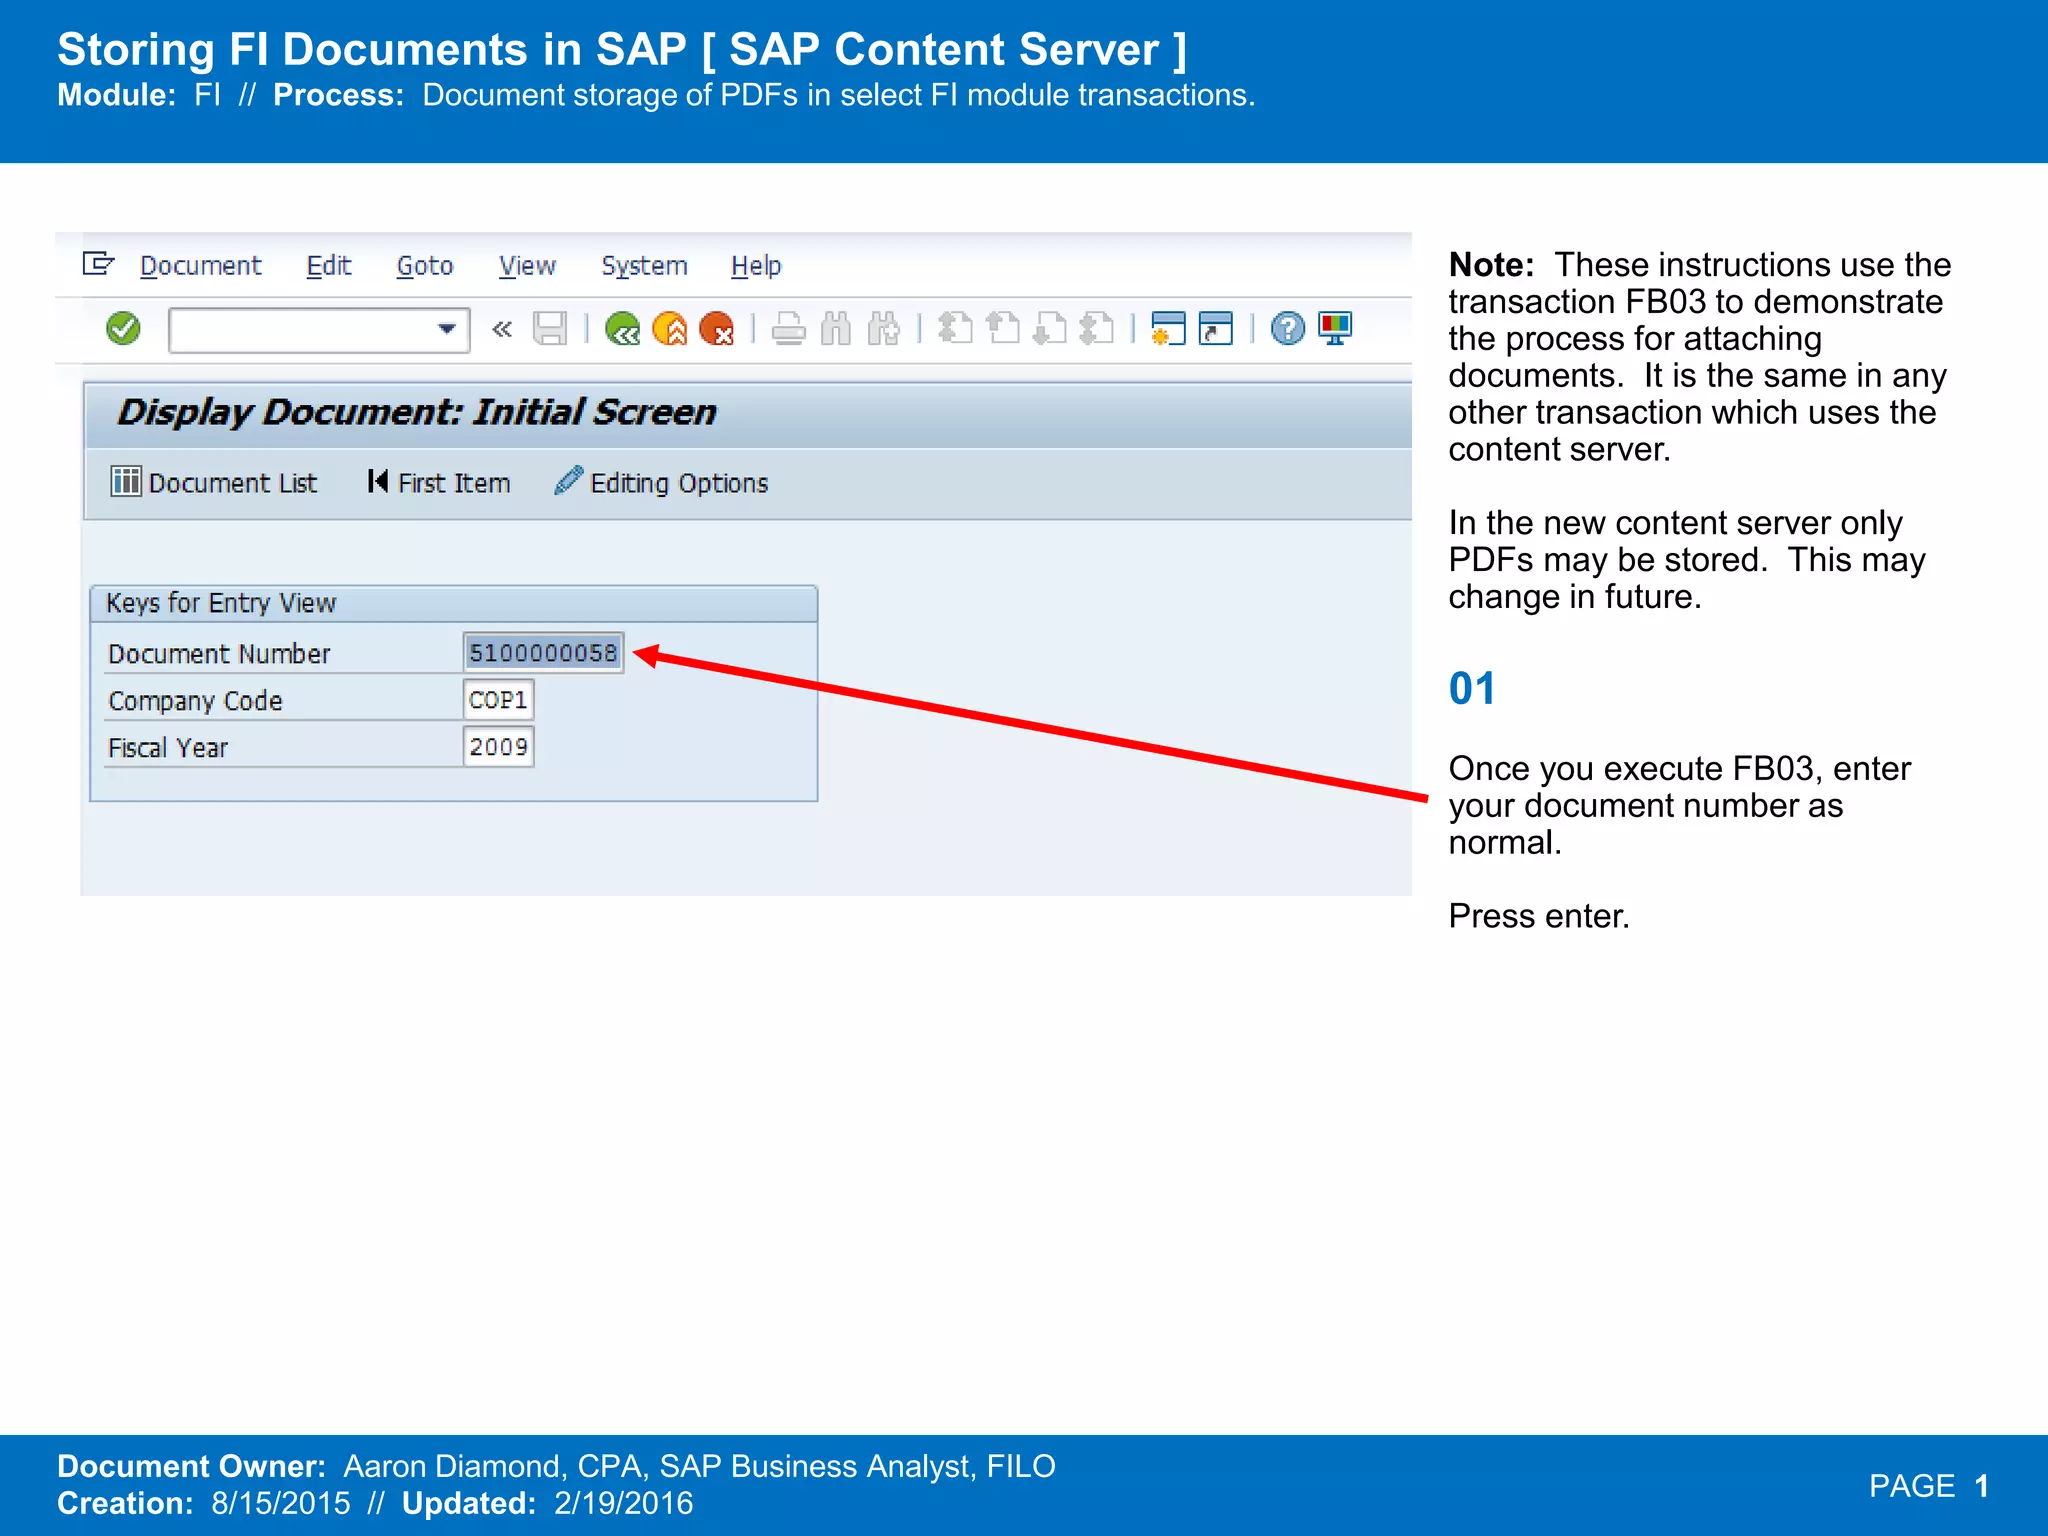2048x1536 pixels.
Task: Click the blue Help question mark icon
Action: coord(1287,328)
